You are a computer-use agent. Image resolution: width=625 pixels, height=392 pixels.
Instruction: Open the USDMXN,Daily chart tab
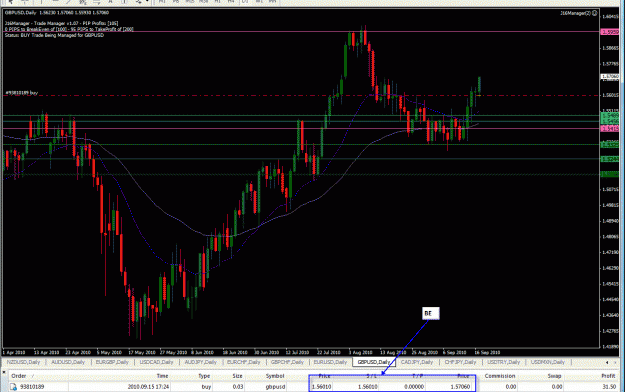pyautogui.click(x=548, y=362)
